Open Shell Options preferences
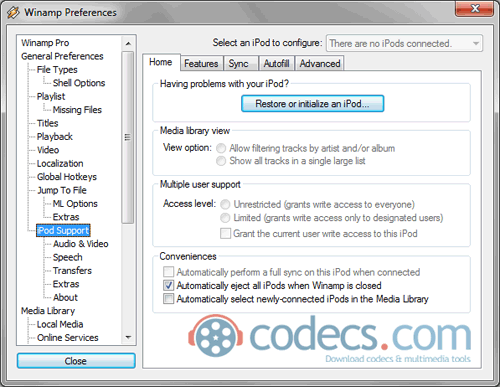This screenshot has height=387, width=500. pos(79,83)
